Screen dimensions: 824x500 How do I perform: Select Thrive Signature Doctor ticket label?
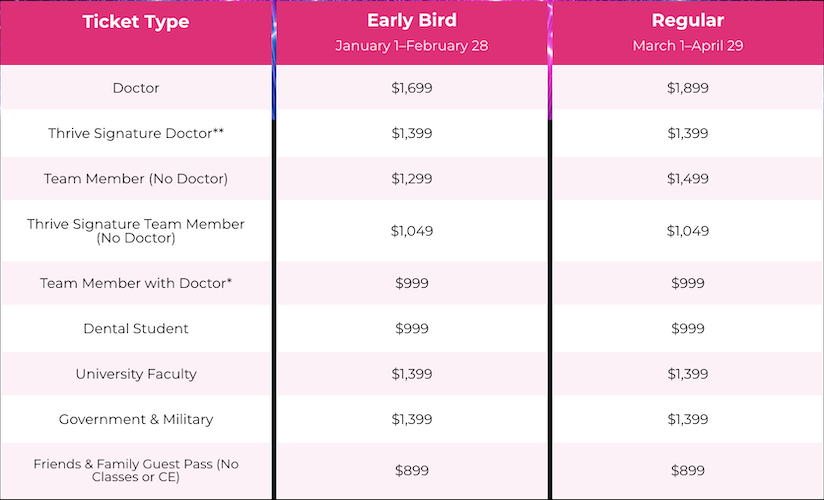pyautogui.click(x=136, y=133)
